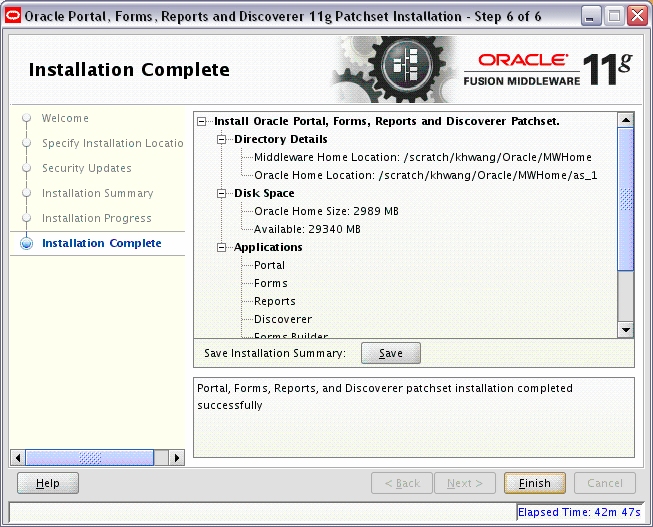Click summary tree scroll down arrow
The width and height of the screenshot is (653, 527).
coord(626,330)
